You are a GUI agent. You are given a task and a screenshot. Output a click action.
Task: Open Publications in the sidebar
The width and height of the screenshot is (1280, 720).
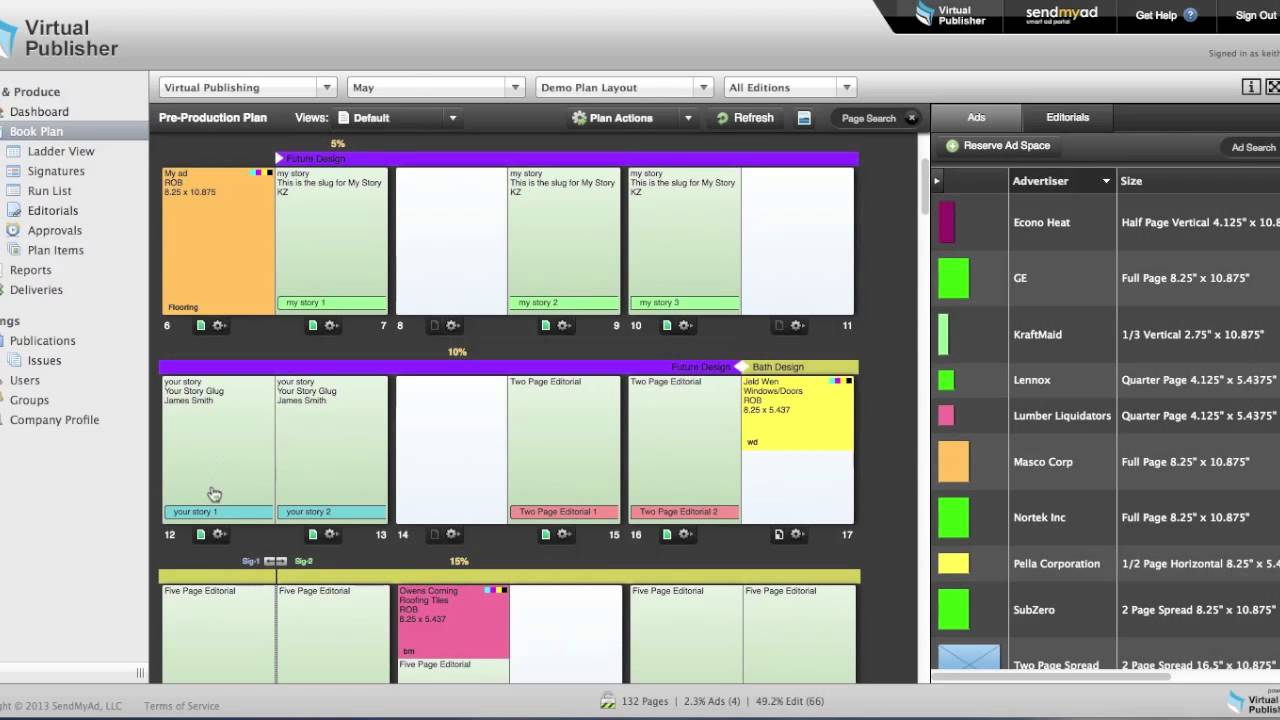point(42,341)
